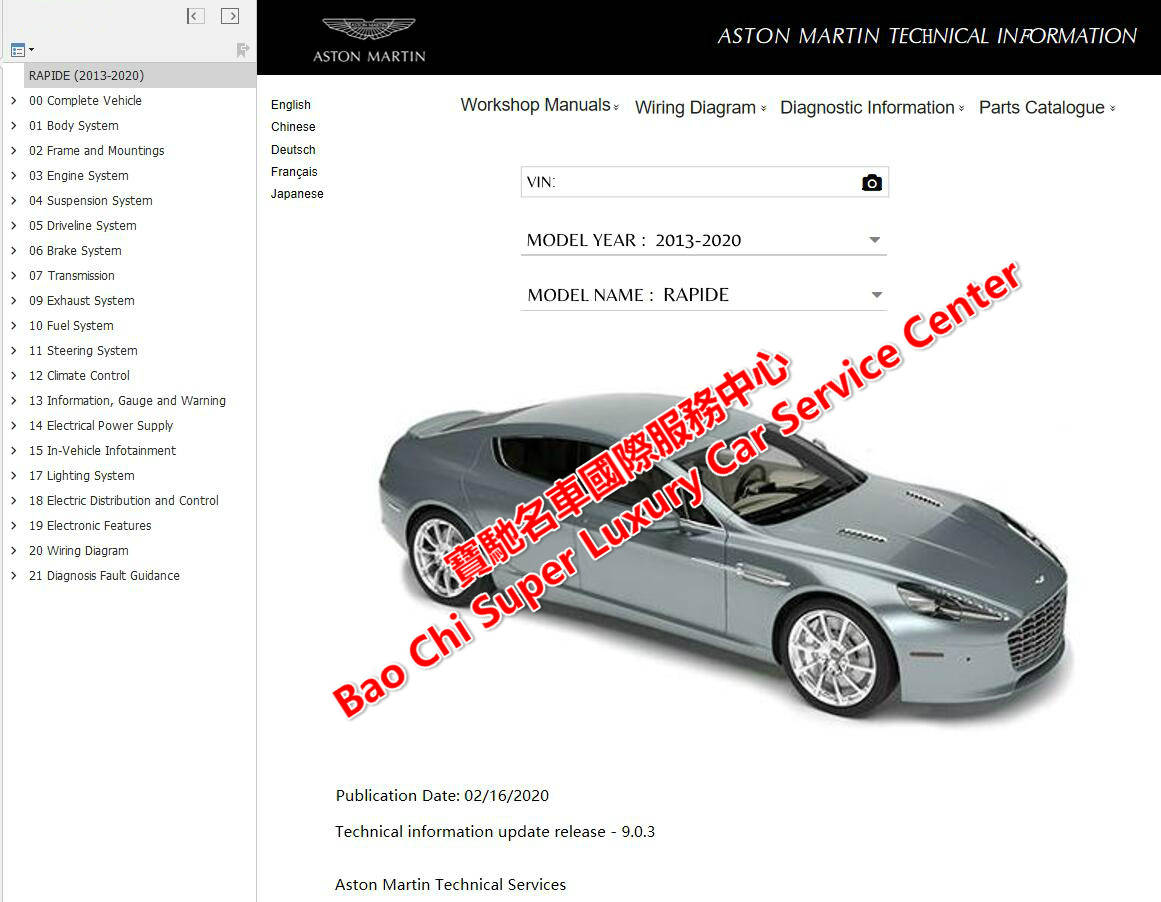Open 04 Suspension System entry
The height and width of the screenshot is (902, 1161).
pyautogui.click(x=90, y=201)
